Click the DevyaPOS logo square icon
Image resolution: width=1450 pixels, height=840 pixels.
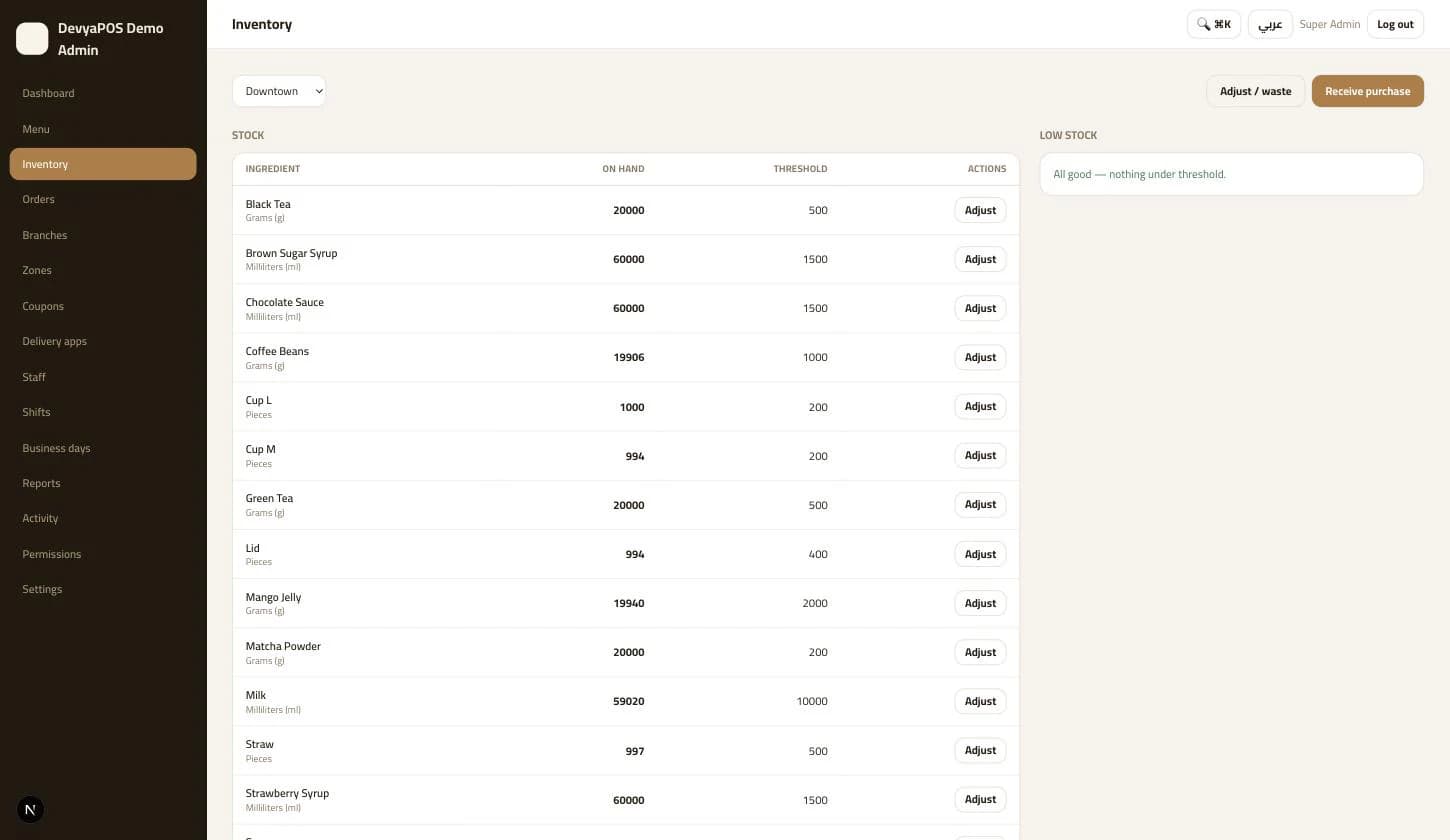[x=32, y=39]
